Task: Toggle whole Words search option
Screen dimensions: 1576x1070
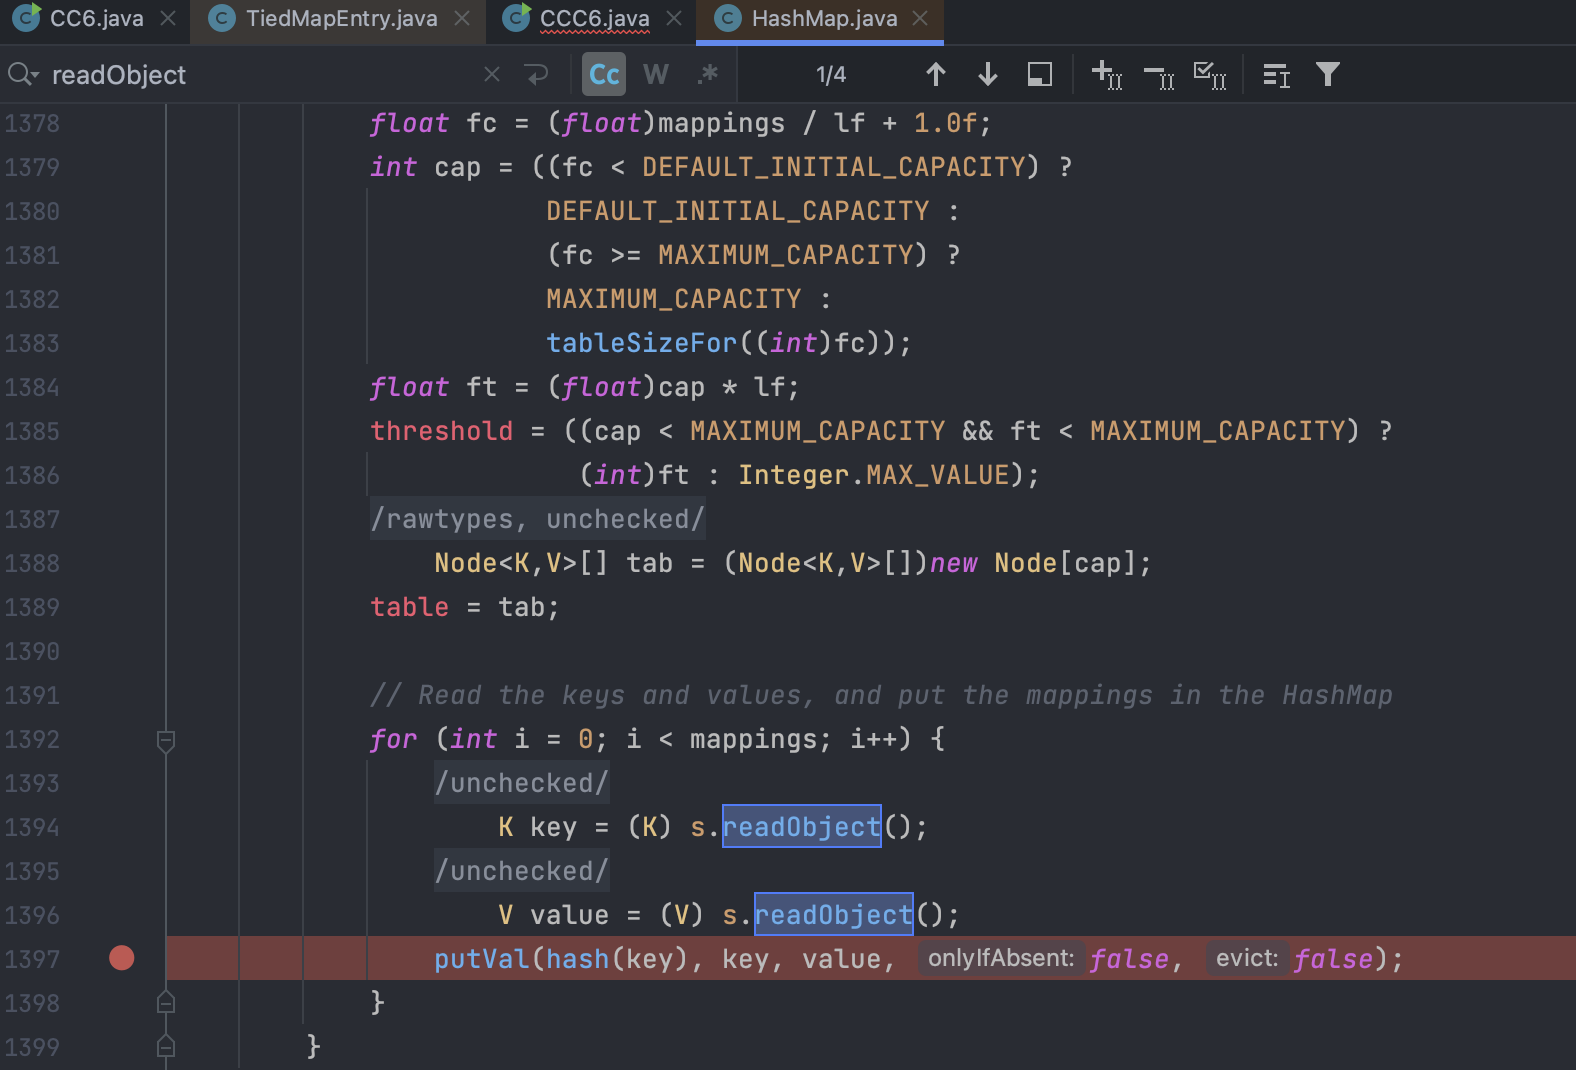Action: tap(655, 75)
